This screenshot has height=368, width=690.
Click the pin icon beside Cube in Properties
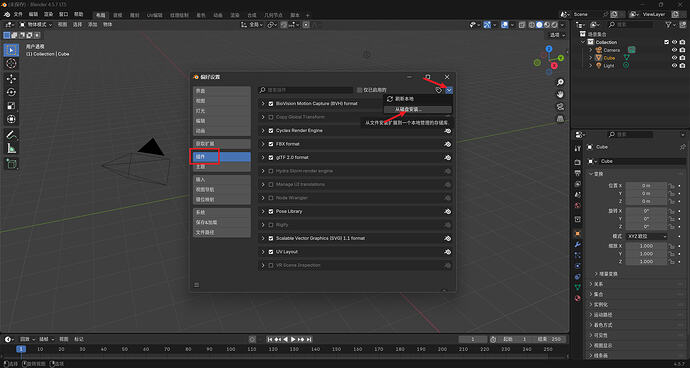tap(683, 147)
